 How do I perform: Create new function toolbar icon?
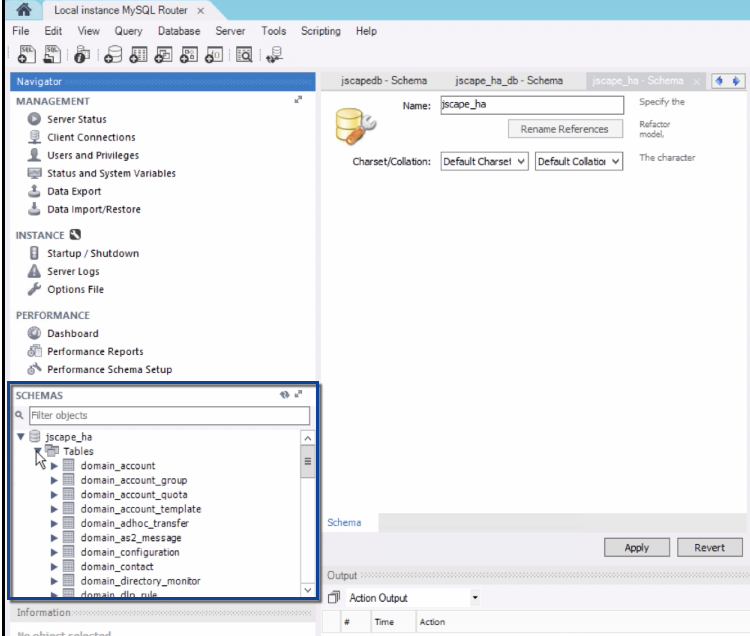pyautogui.click(x=214, y=55)
